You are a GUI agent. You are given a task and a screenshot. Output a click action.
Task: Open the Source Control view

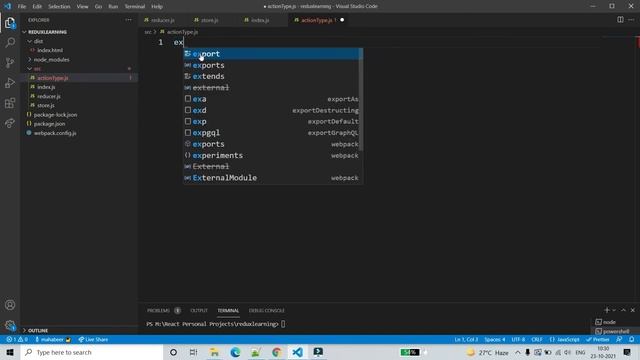10,62
